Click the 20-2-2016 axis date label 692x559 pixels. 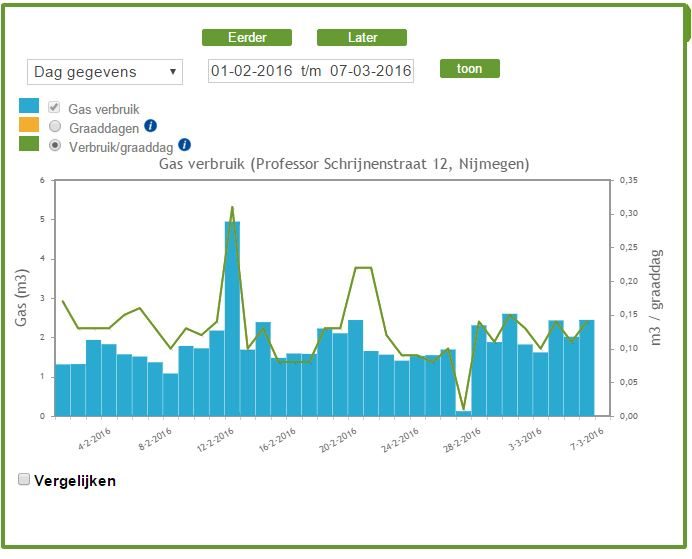(x=338, y=440)
